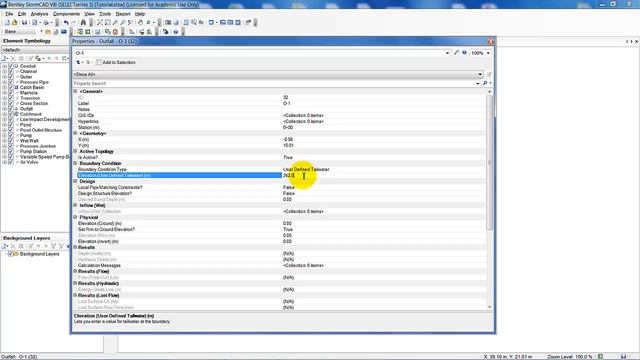
Task: Click New icon in Element Symbology toolbar
Action: tap(4, 58)
